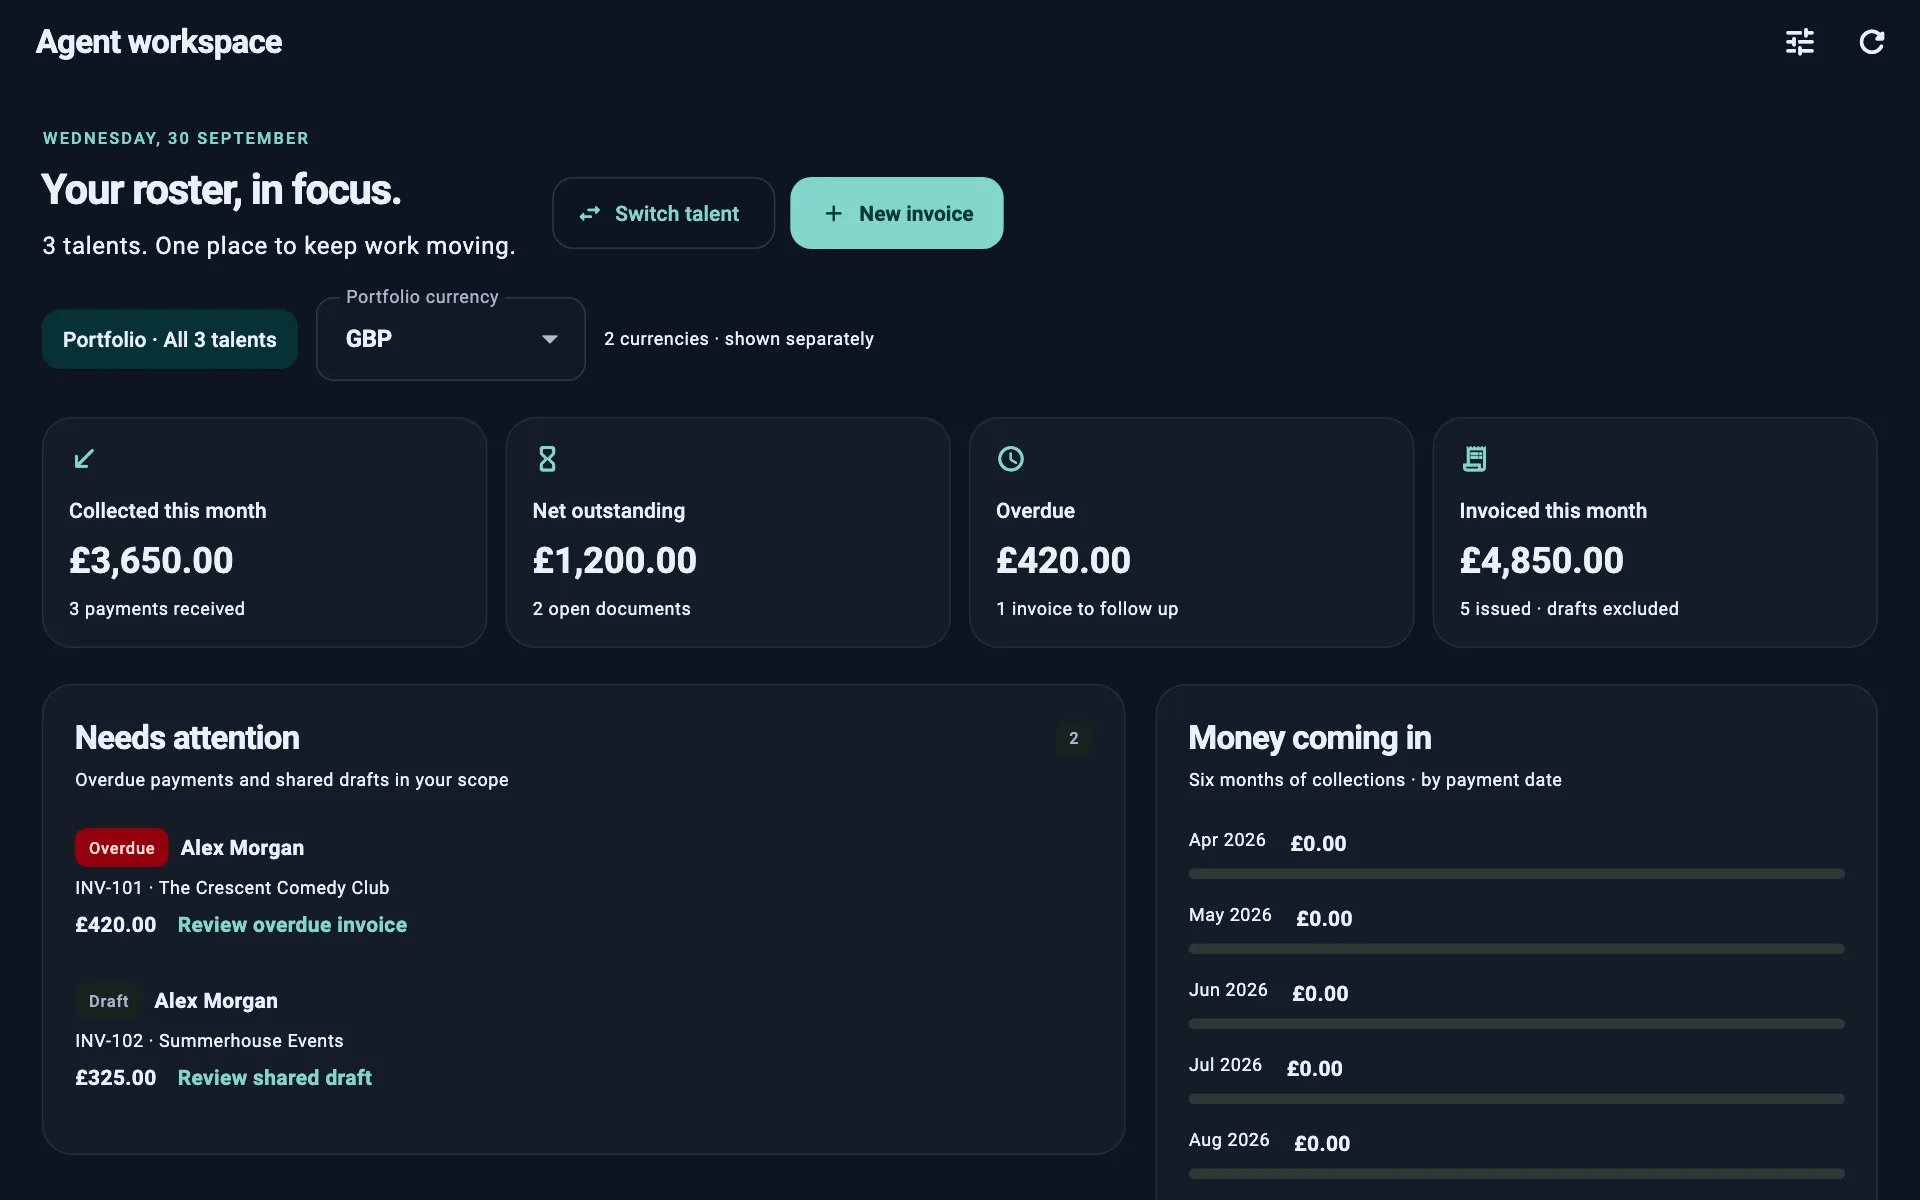Viewport: 1920px width, 1200px height.
Task: Click the Overdue clock icon
Action: click(x=1011, y=459)
